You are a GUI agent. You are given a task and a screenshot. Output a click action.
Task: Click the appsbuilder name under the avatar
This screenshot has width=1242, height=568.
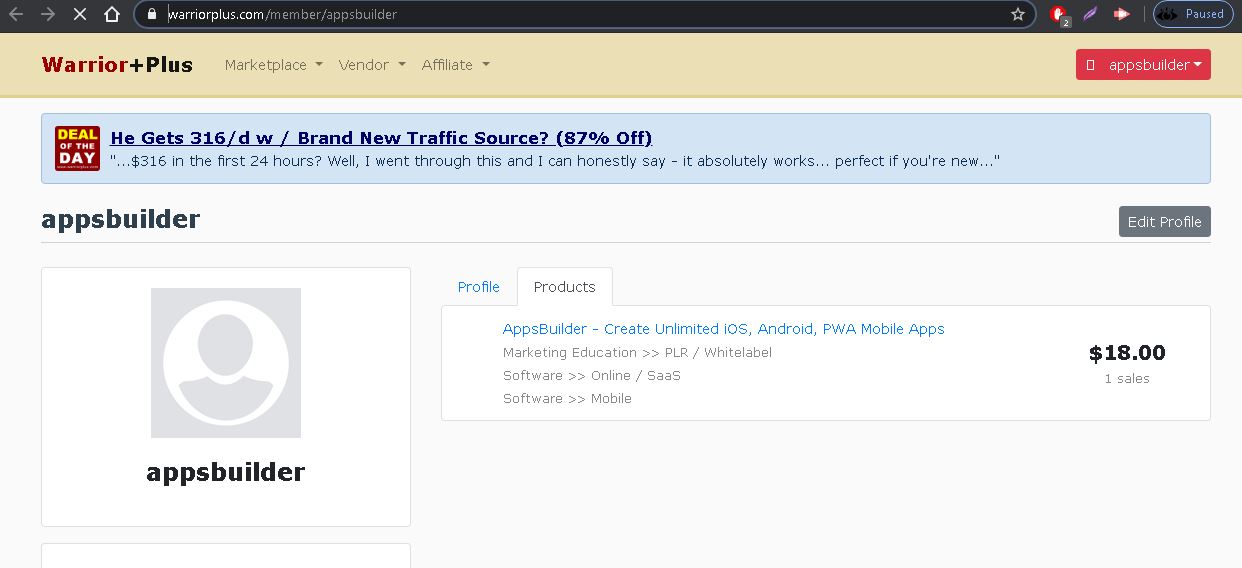[226, 472]
